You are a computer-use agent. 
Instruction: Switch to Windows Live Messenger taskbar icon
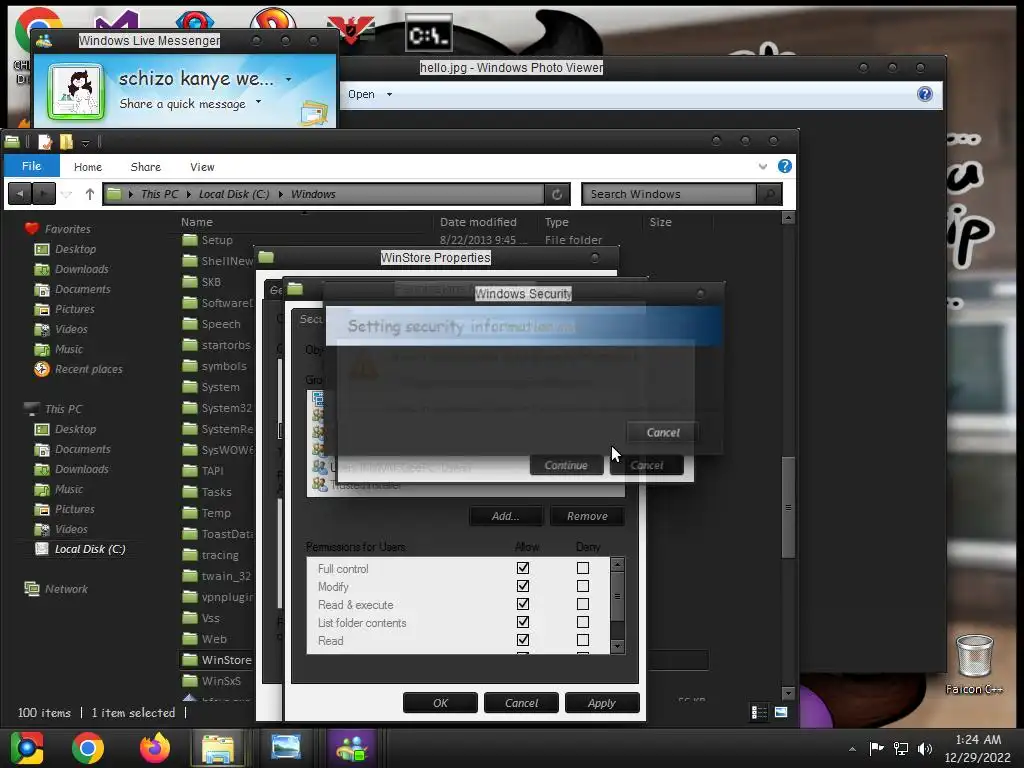tap(351, 748)
